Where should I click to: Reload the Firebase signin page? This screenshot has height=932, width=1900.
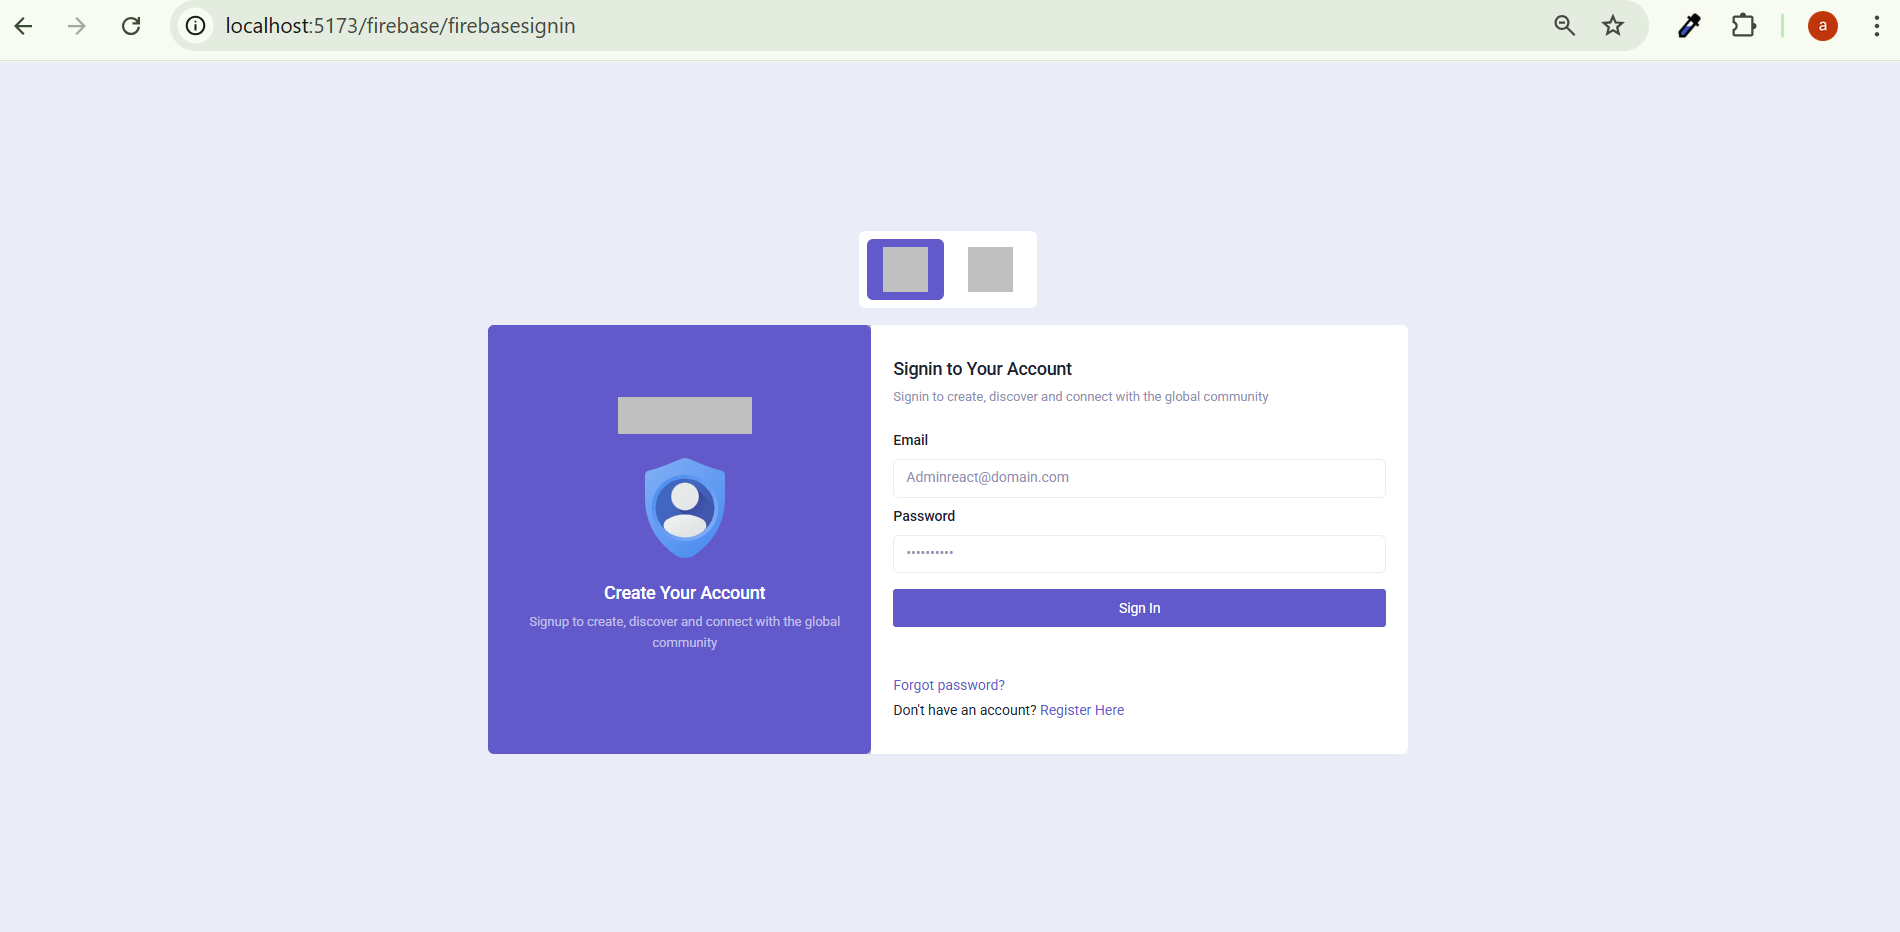point(131,26)
